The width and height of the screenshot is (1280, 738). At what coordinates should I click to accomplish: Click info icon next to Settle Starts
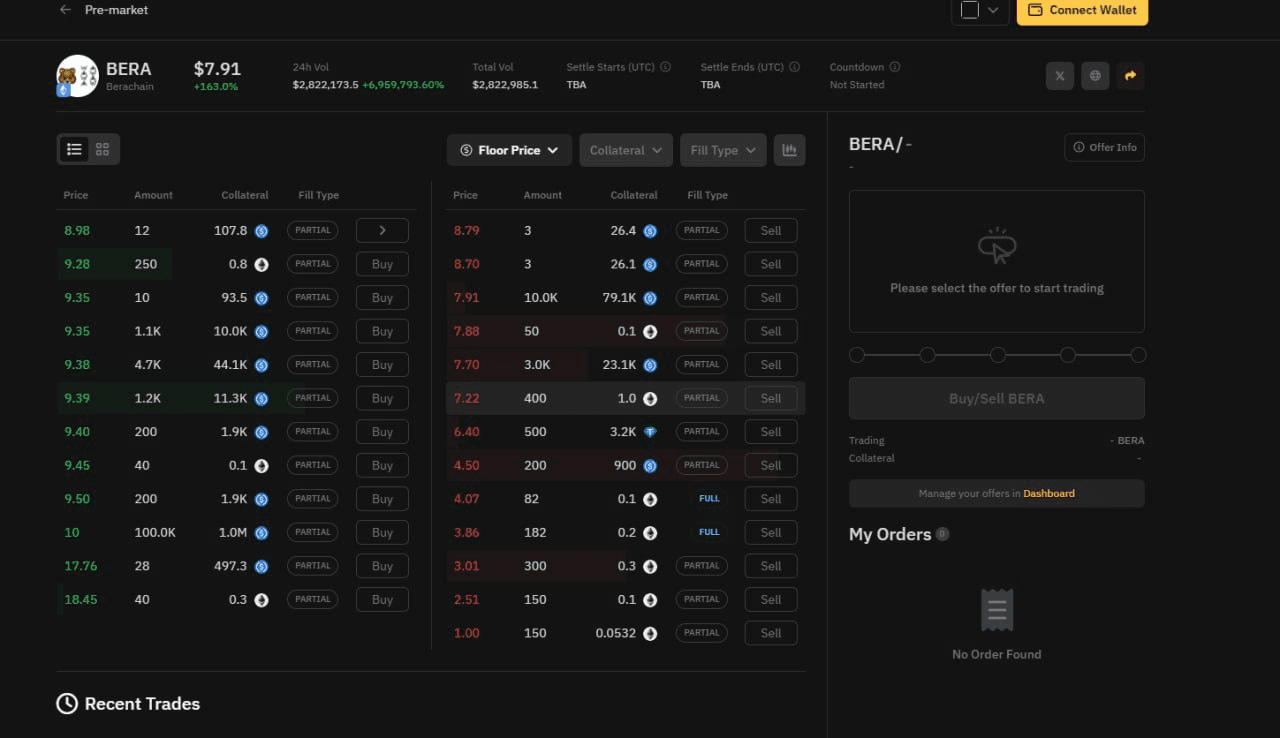[666, 67]
